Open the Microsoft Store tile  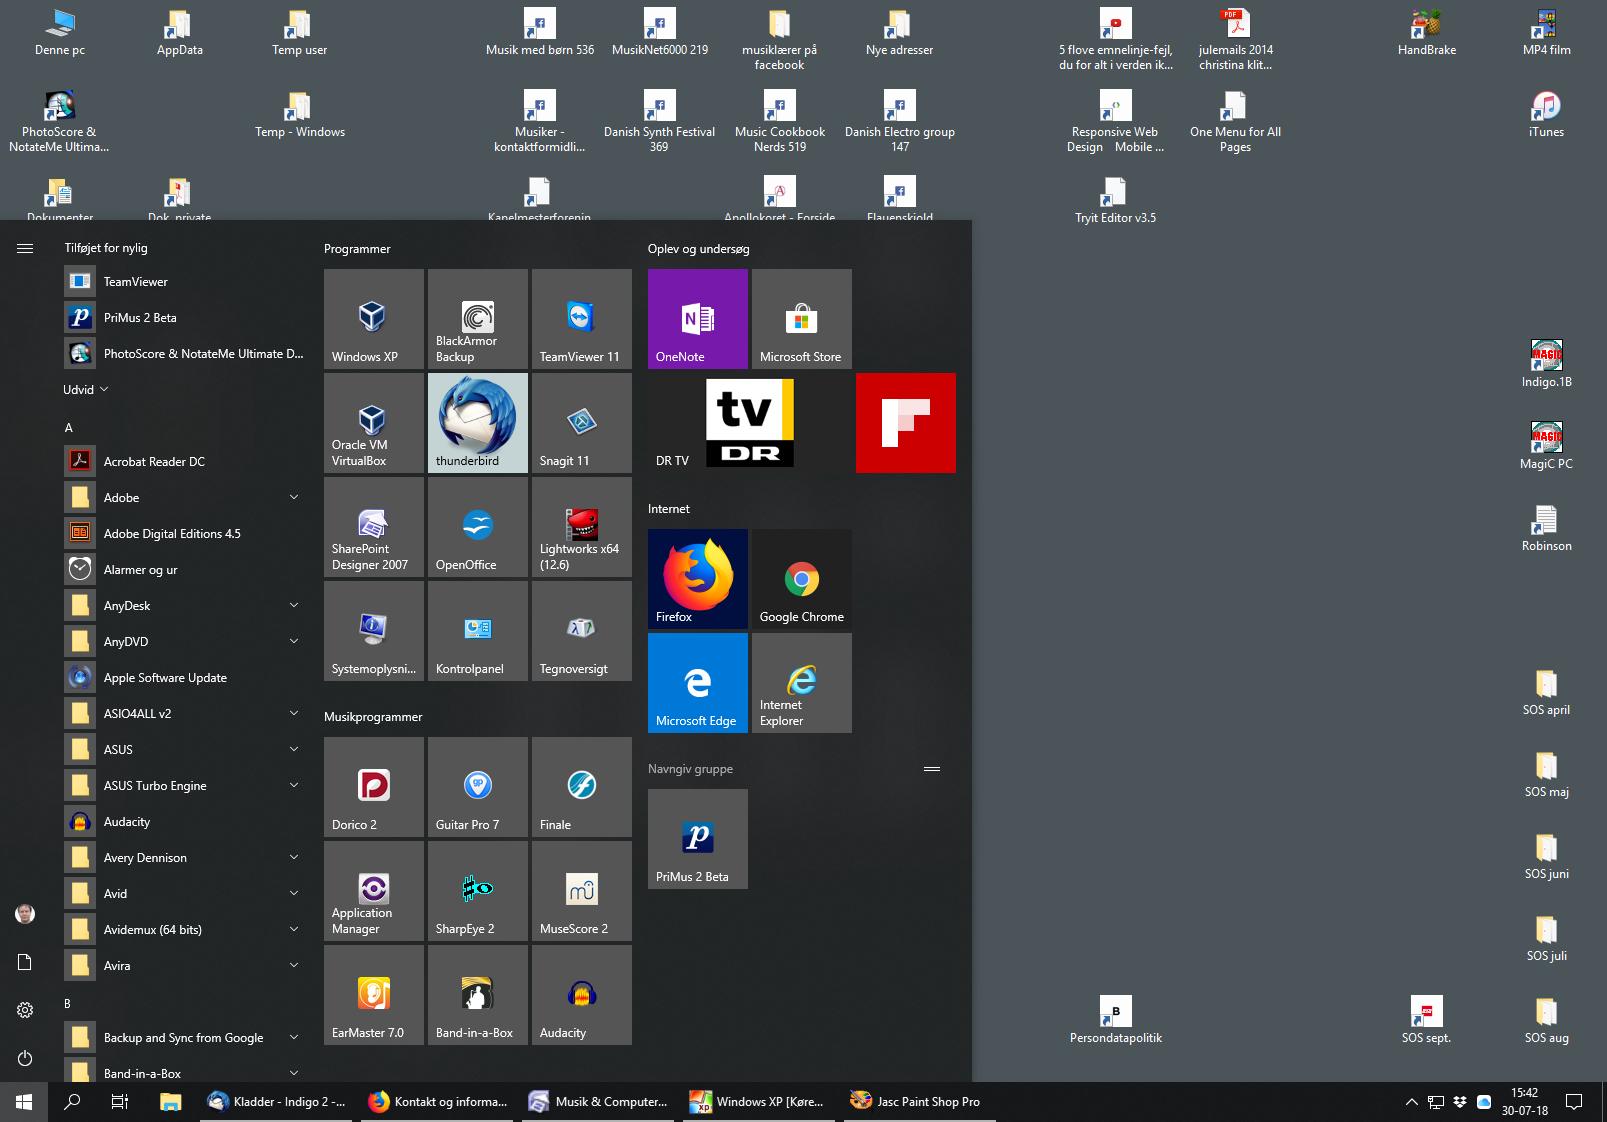(x=802, y=319)
